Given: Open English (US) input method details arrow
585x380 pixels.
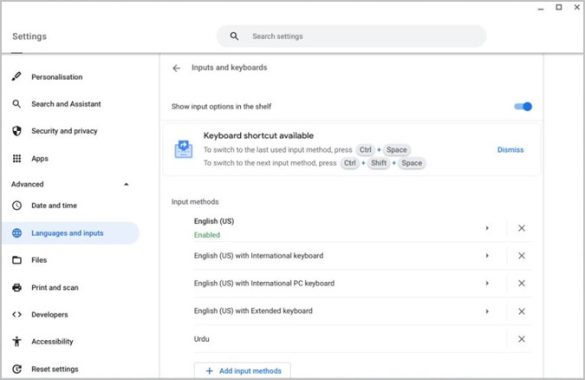Looking at the screenshot, I should coord(487,228).
